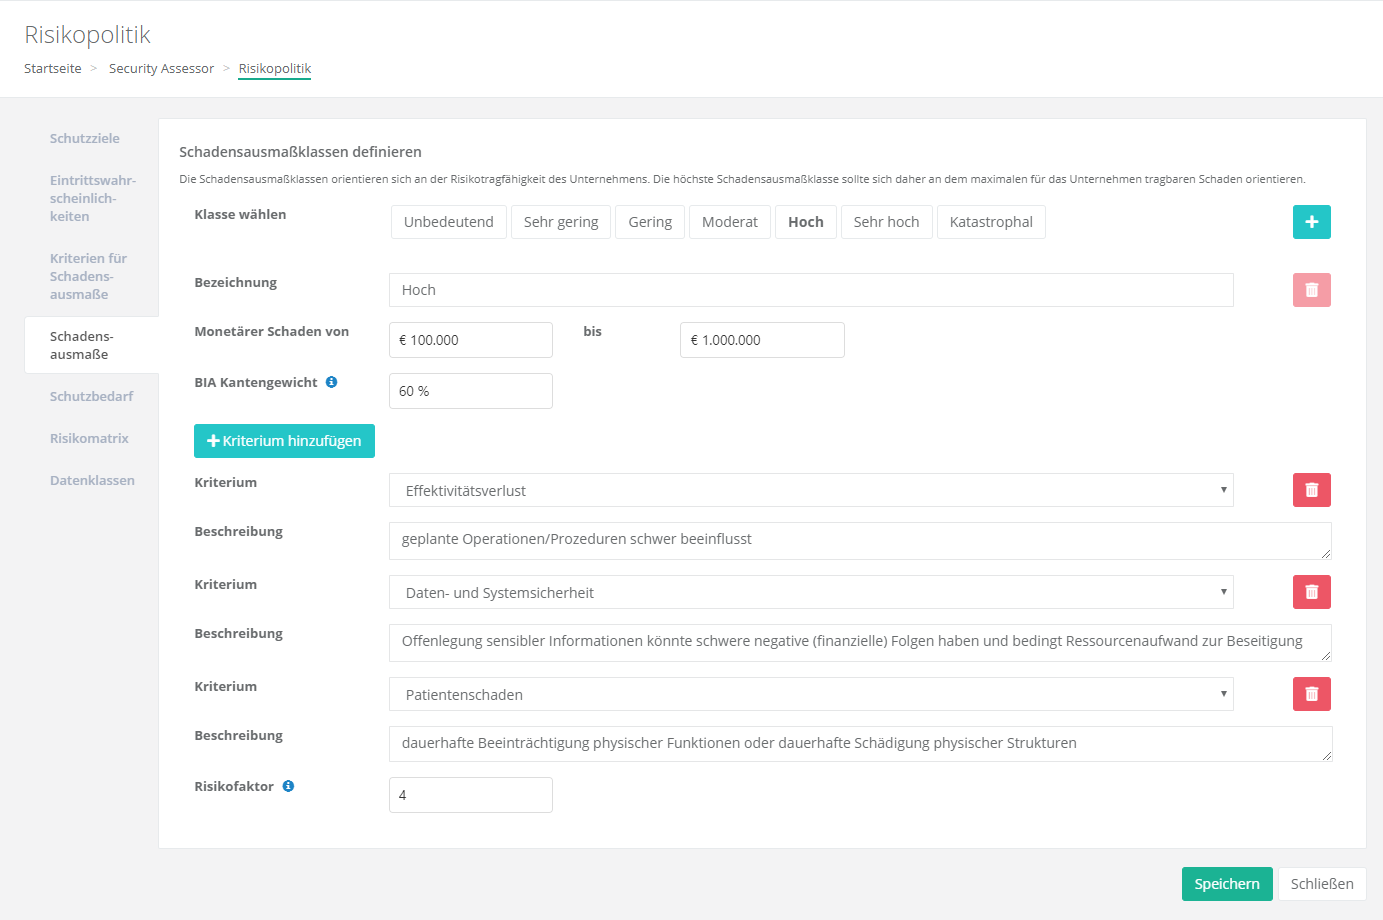
Task: Click the faded trash icon beside Bezeichnung
Action: click(x=1311, y=290)
